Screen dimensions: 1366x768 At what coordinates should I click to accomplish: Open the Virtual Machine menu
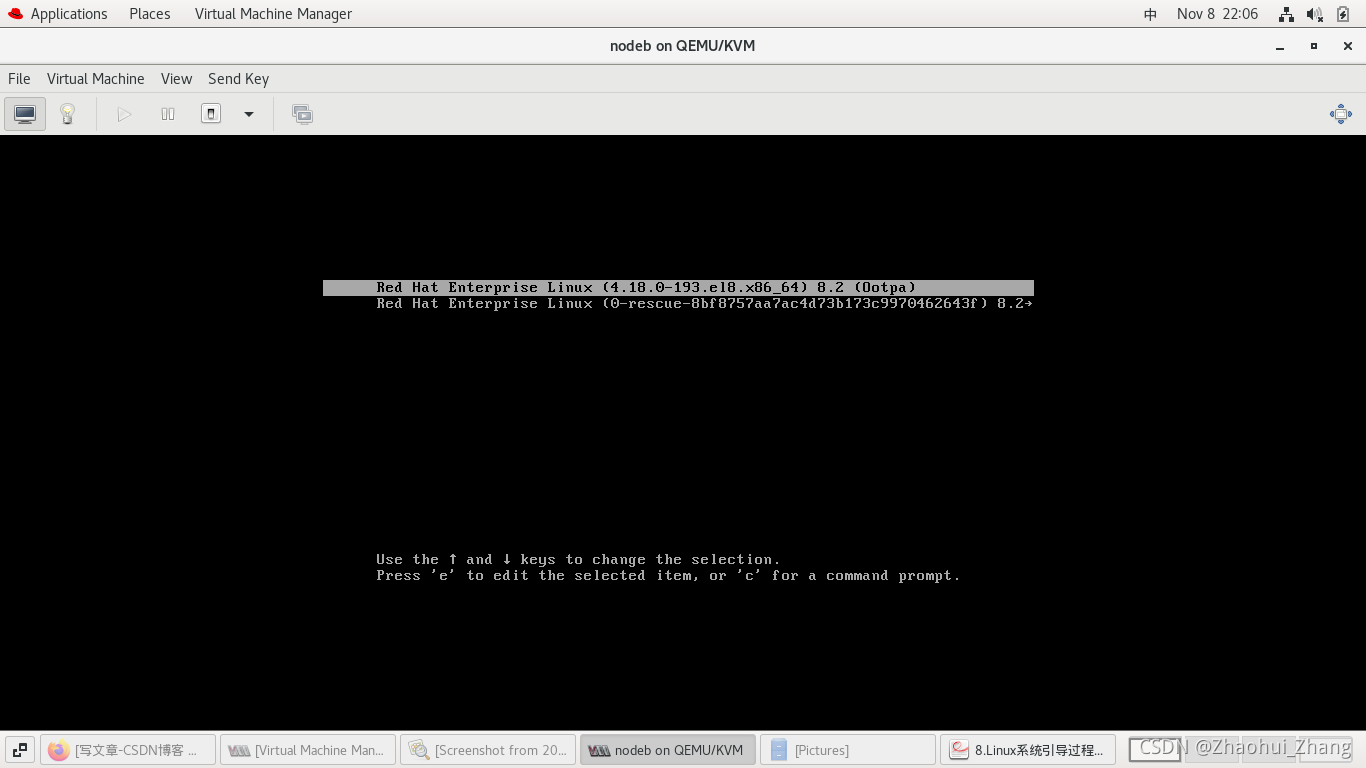(x=95, y=79)
